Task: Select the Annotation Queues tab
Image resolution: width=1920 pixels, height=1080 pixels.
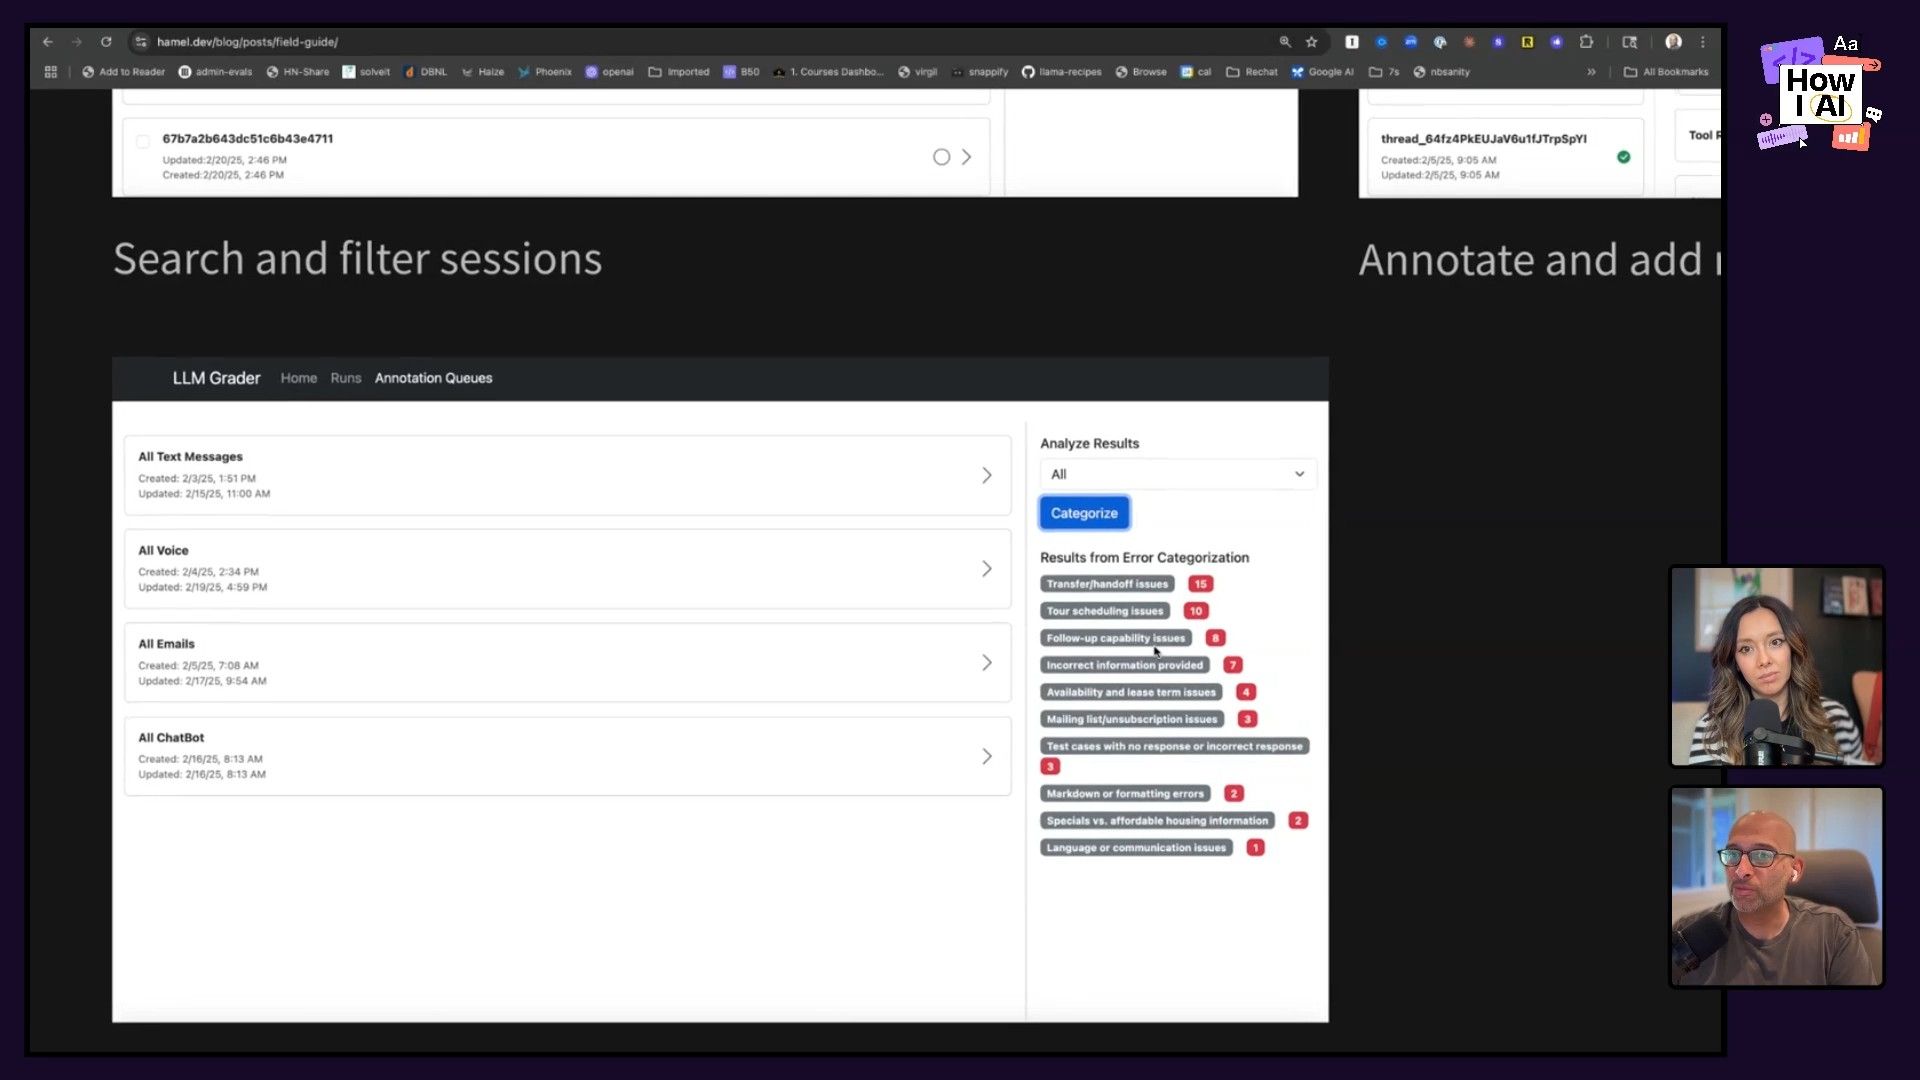Action: [433, 378]
